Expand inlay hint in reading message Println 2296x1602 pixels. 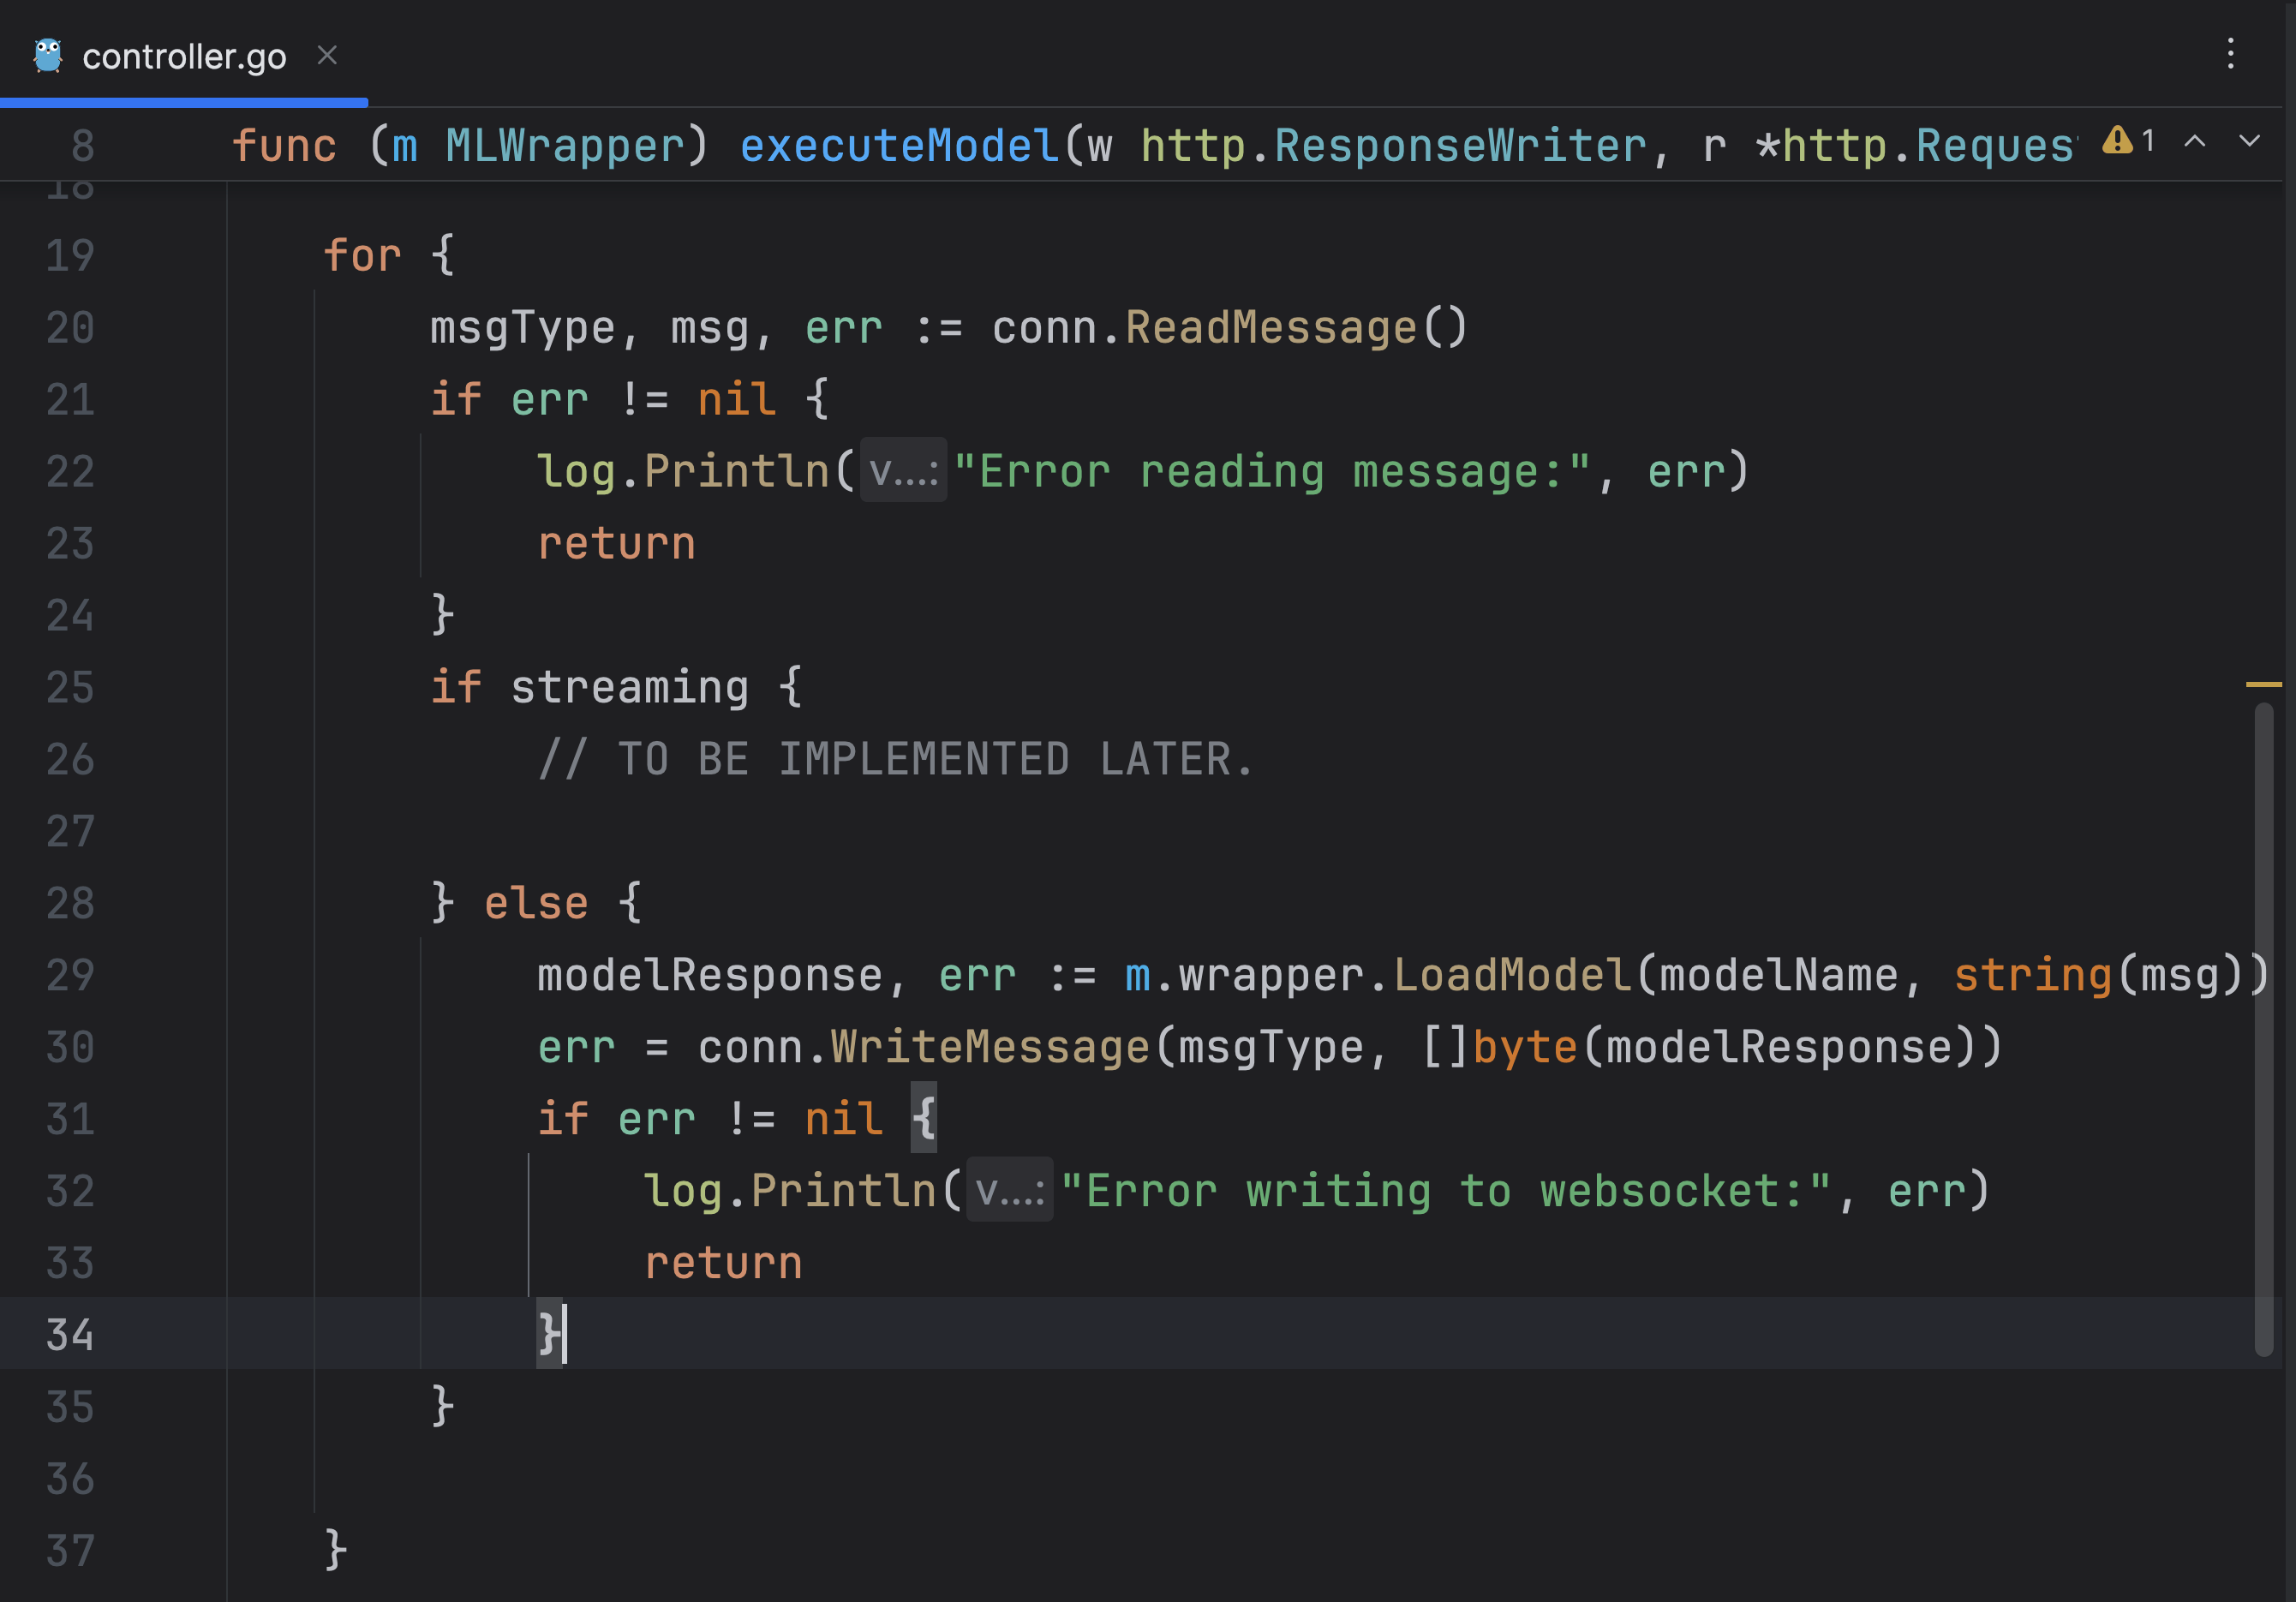point(903,471)
